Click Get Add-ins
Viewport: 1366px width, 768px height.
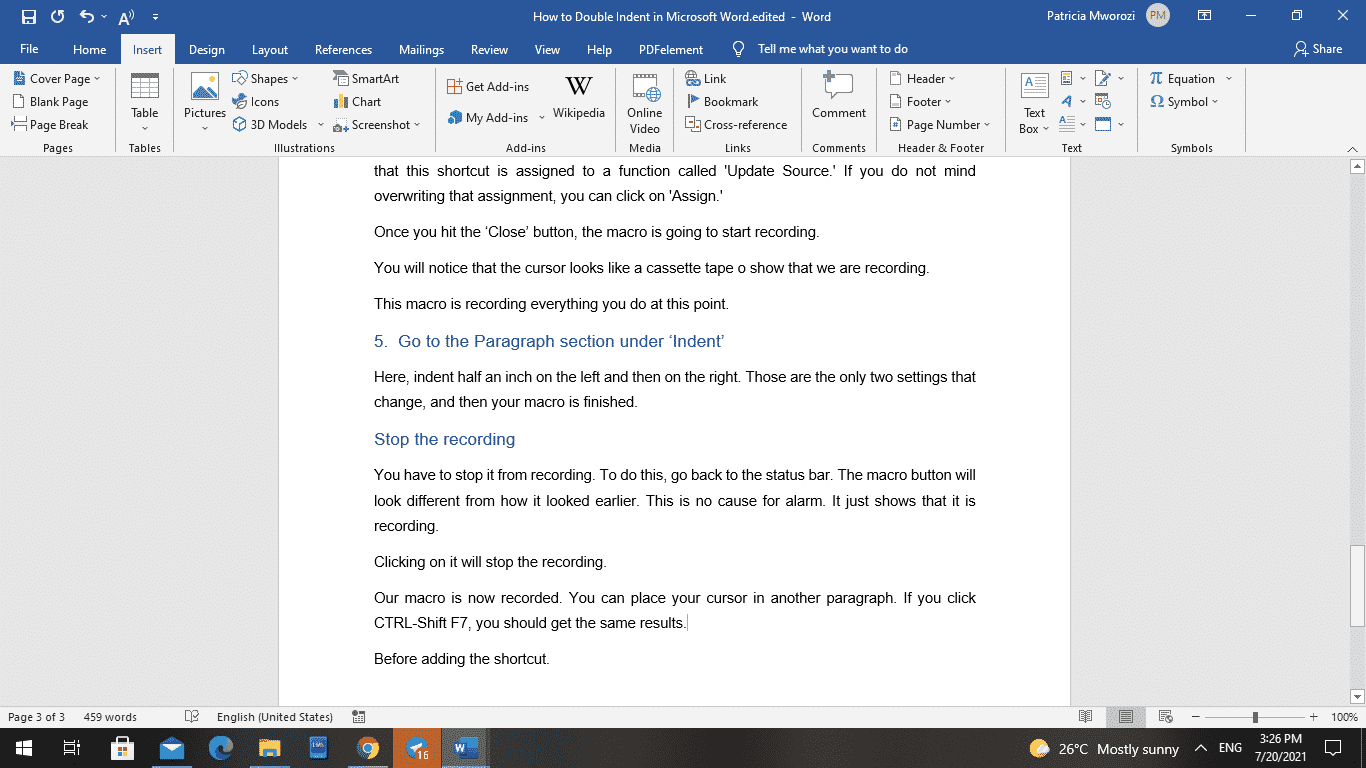coord(488,87)
